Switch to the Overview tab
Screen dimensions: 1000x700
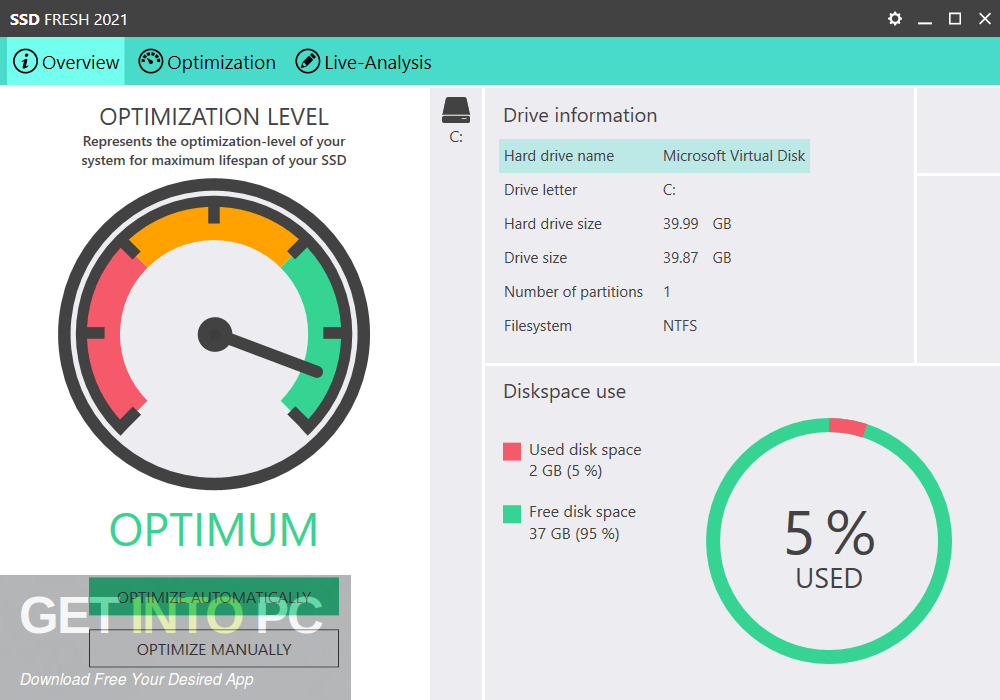pyautogui.click(x=66, y=61)
